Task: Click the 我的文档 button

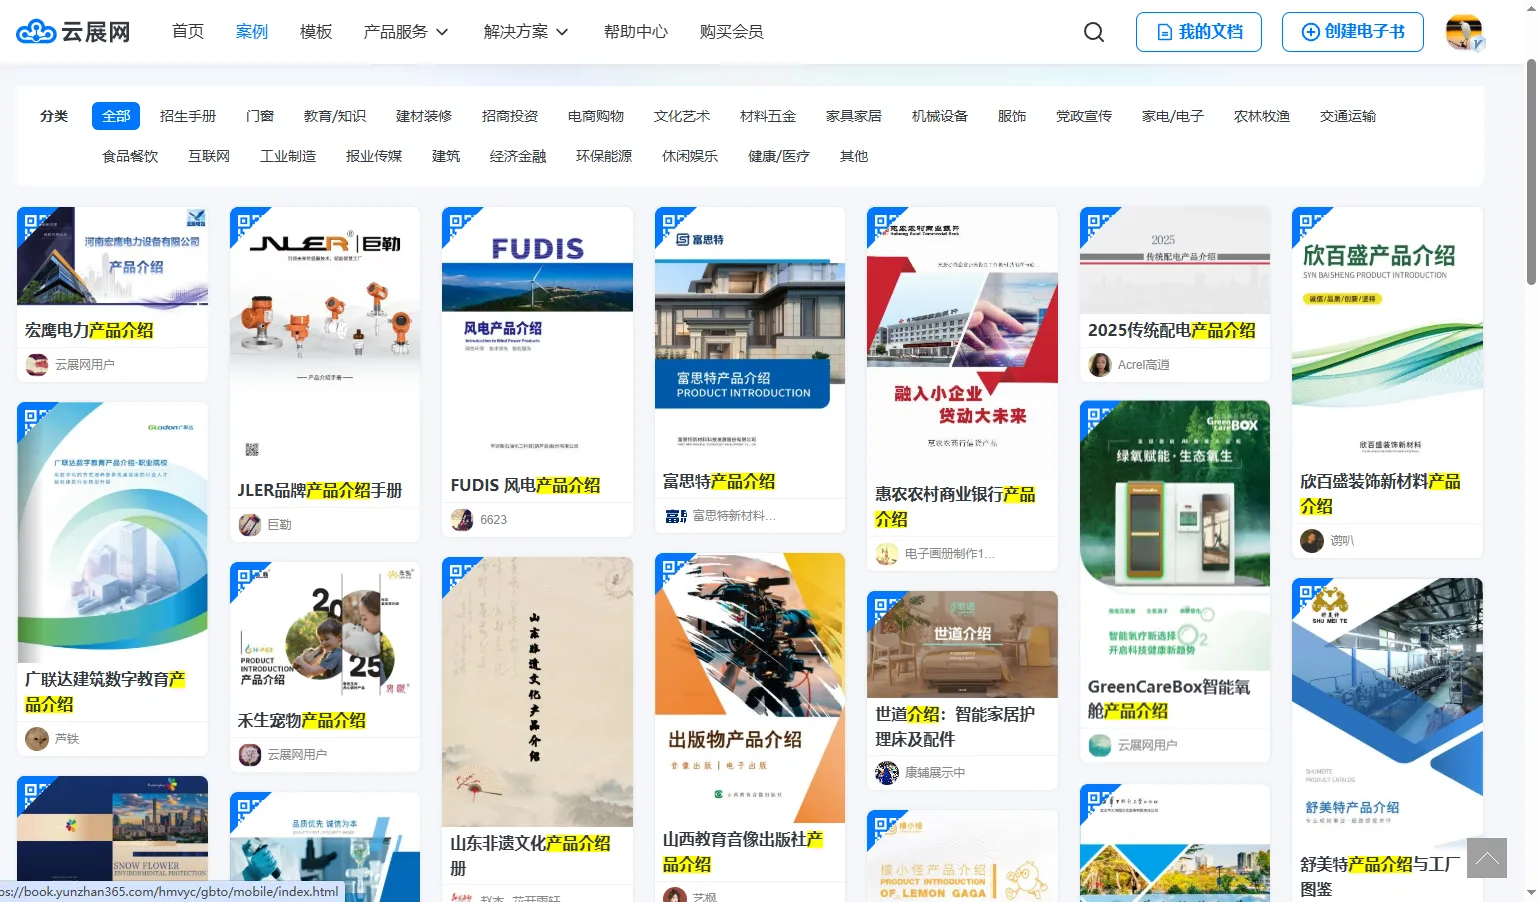Action: point(1198,32)
